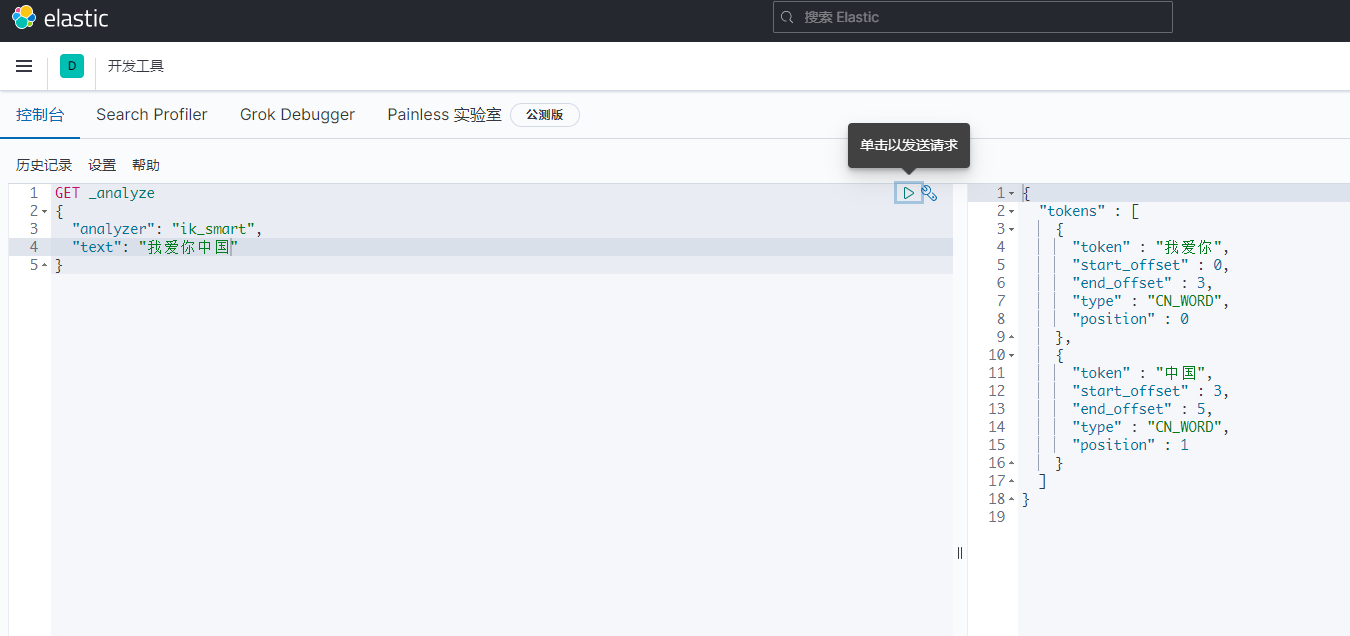Click "end_offset" : 3 line
The image size is (1350, 636).
click(1142, 283)
